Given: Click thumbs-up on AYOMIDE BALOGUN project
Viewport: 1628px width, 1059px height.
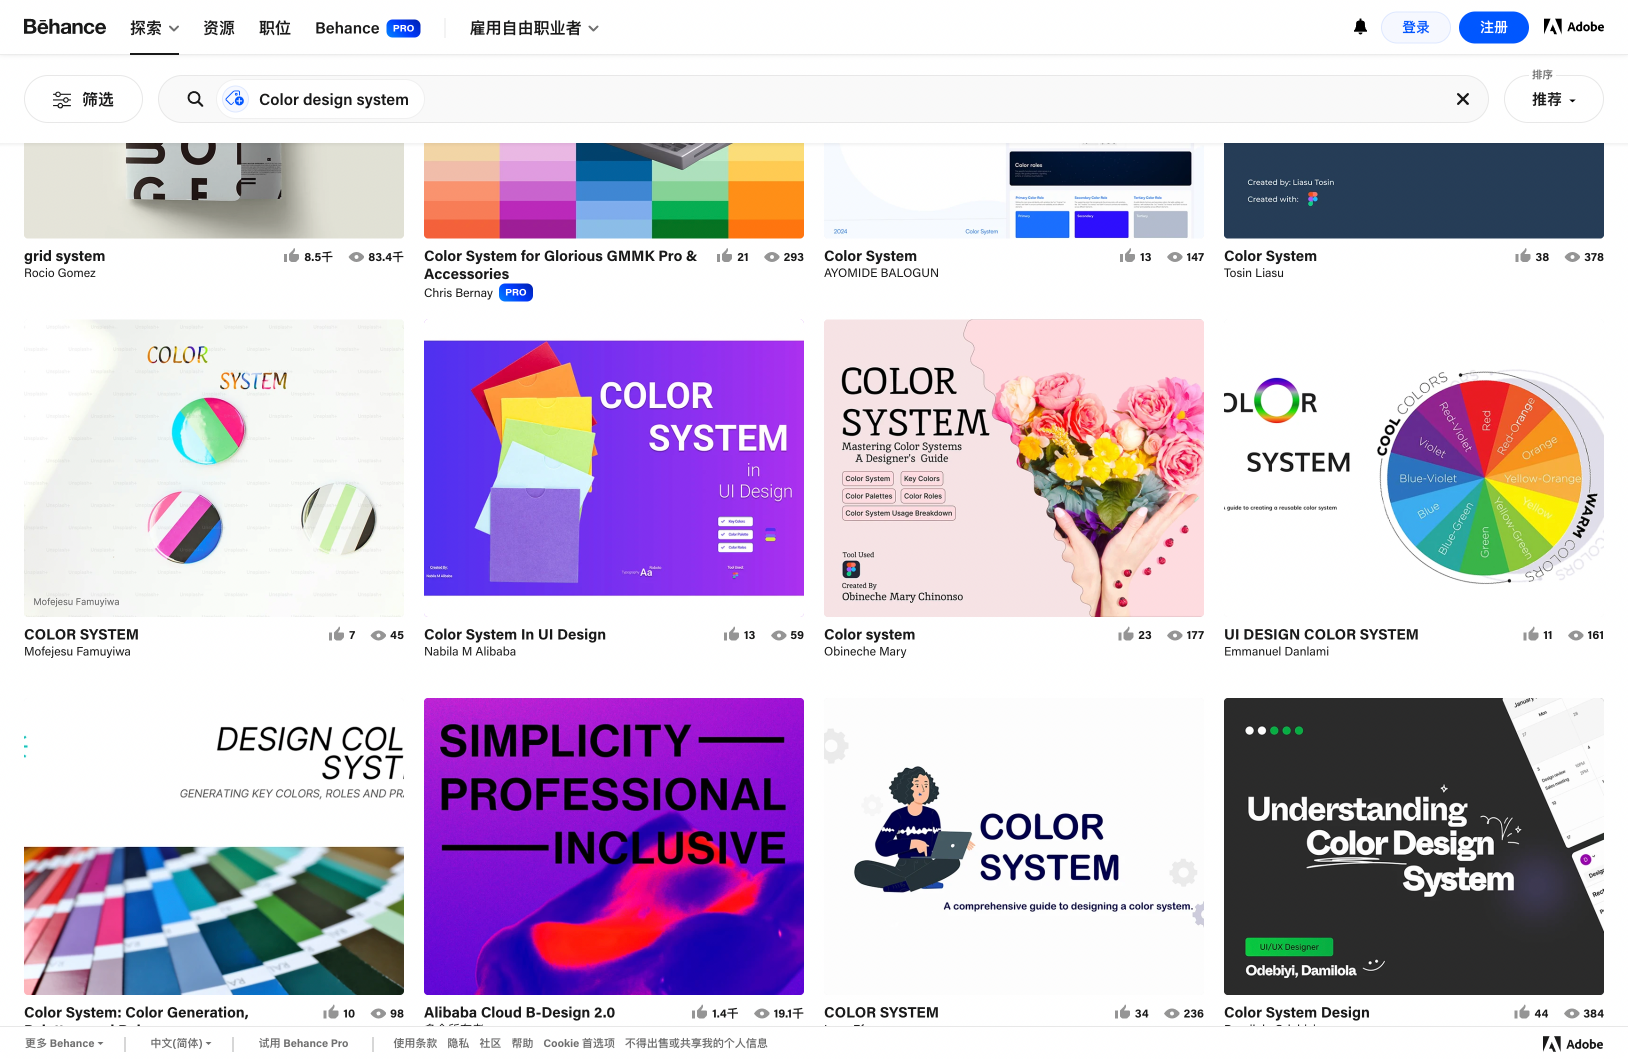Looking at the screenshot, I should point(1127,256).
